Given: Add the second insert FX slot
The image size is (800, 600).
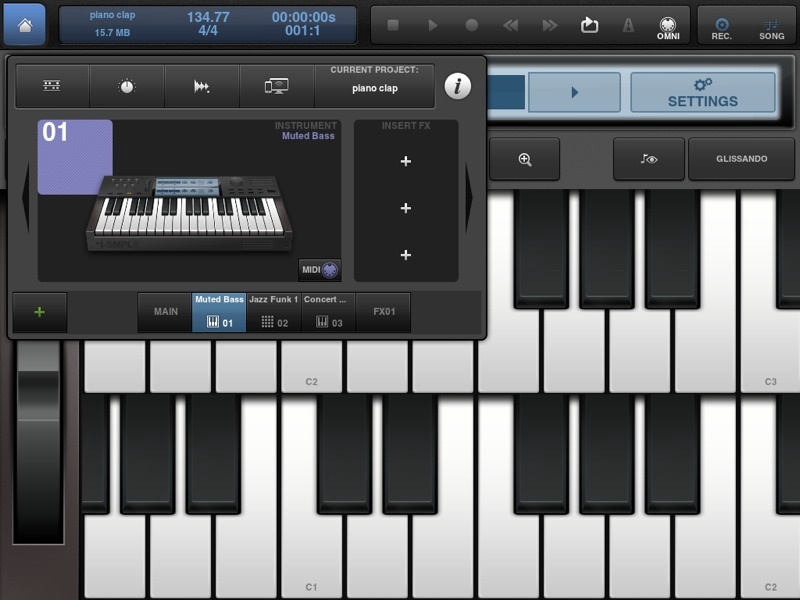Looking at the screenshot, I should click(x=406, y=208).
